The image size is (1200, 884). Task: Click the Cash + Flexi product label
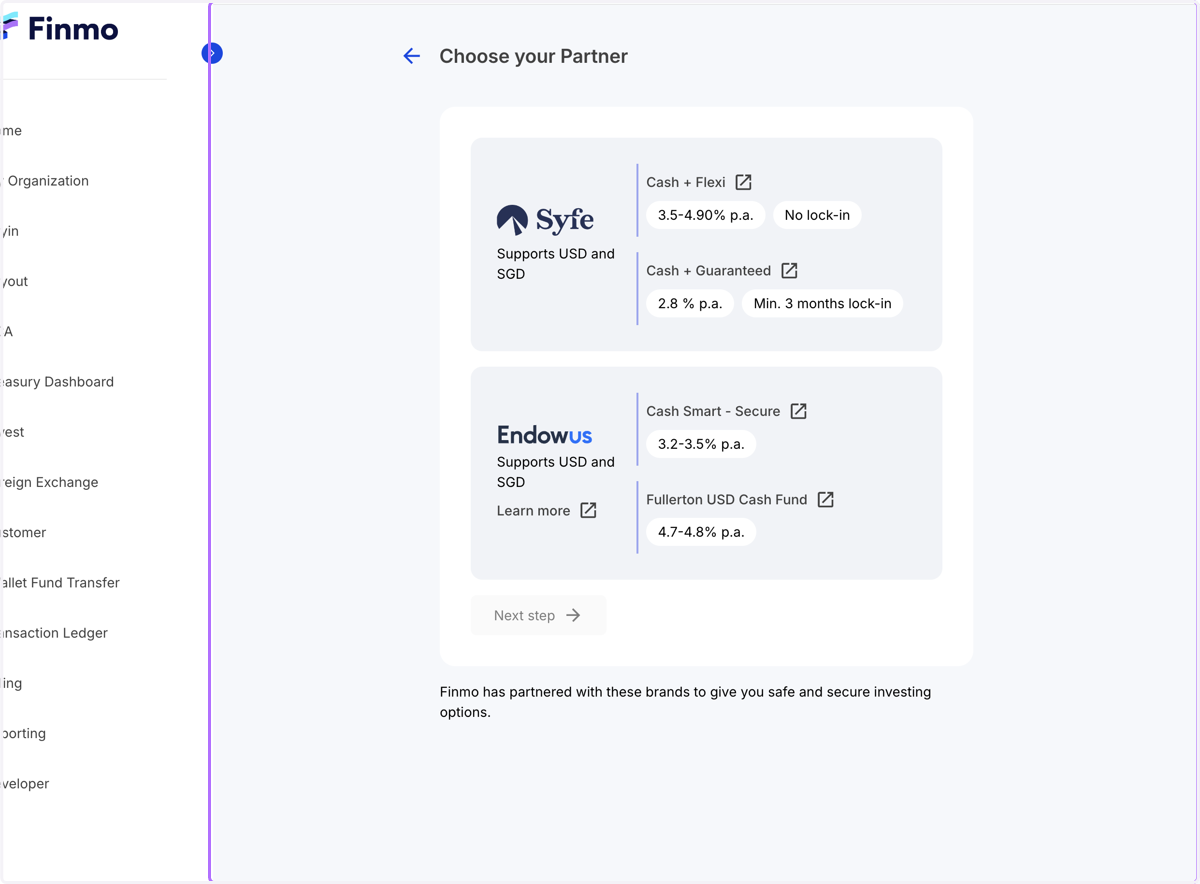click(x=686, y=182)
